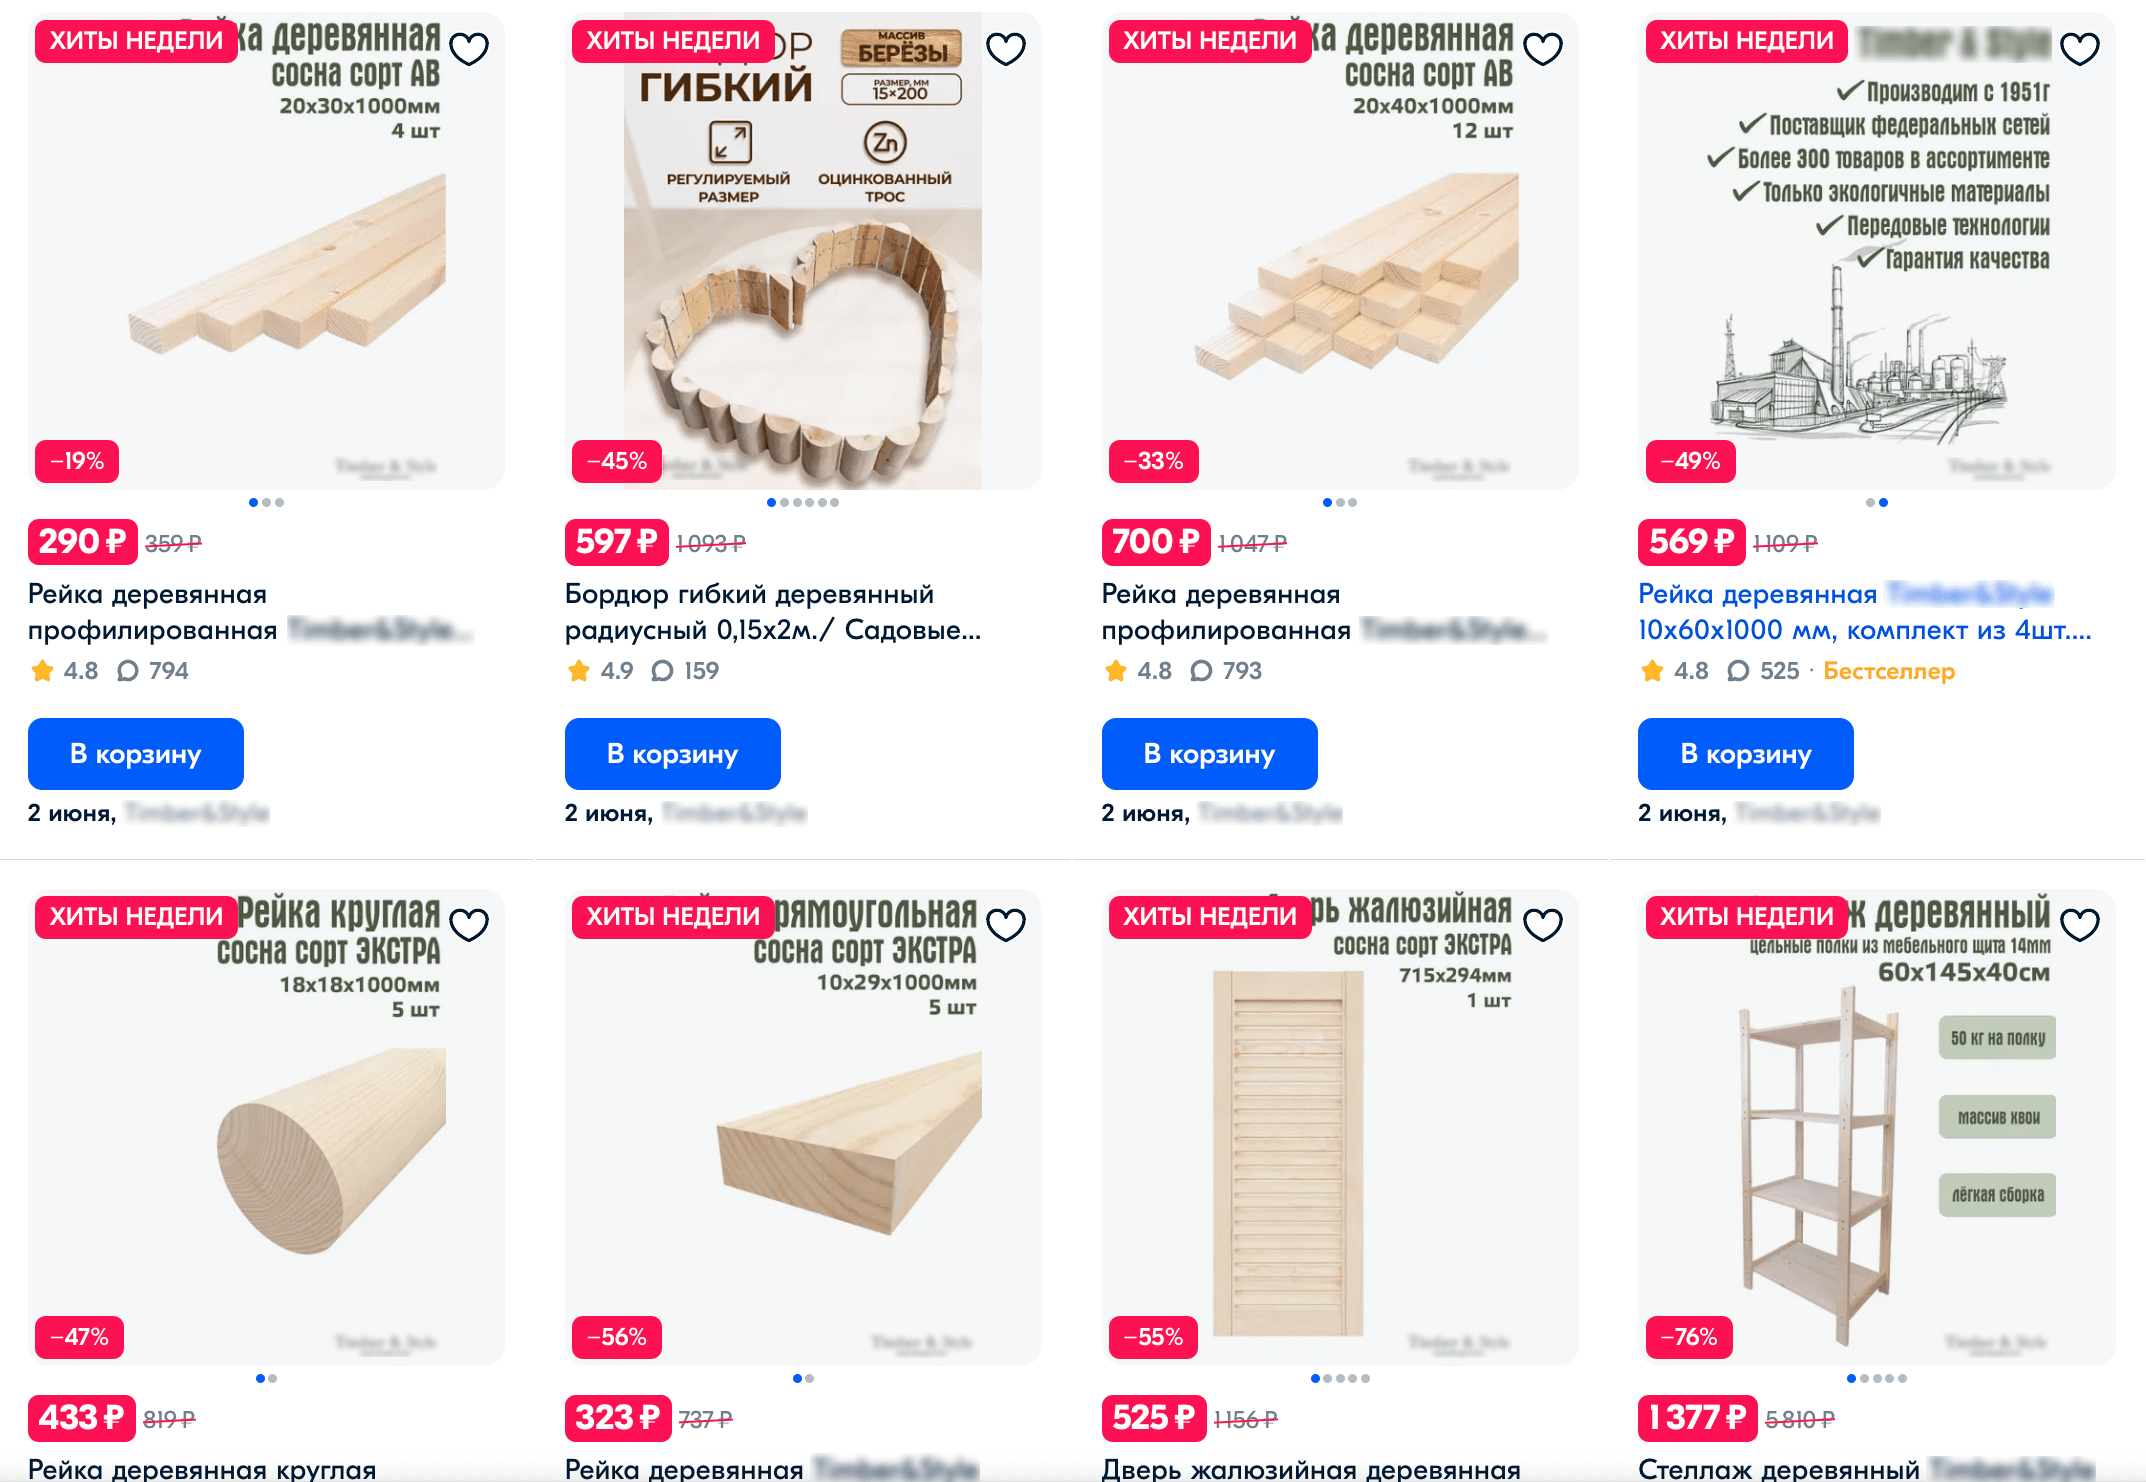Add the жалюзийная door to favorites
The width and height of the screenshot is (2146, 1482).
pos(1543,924)
